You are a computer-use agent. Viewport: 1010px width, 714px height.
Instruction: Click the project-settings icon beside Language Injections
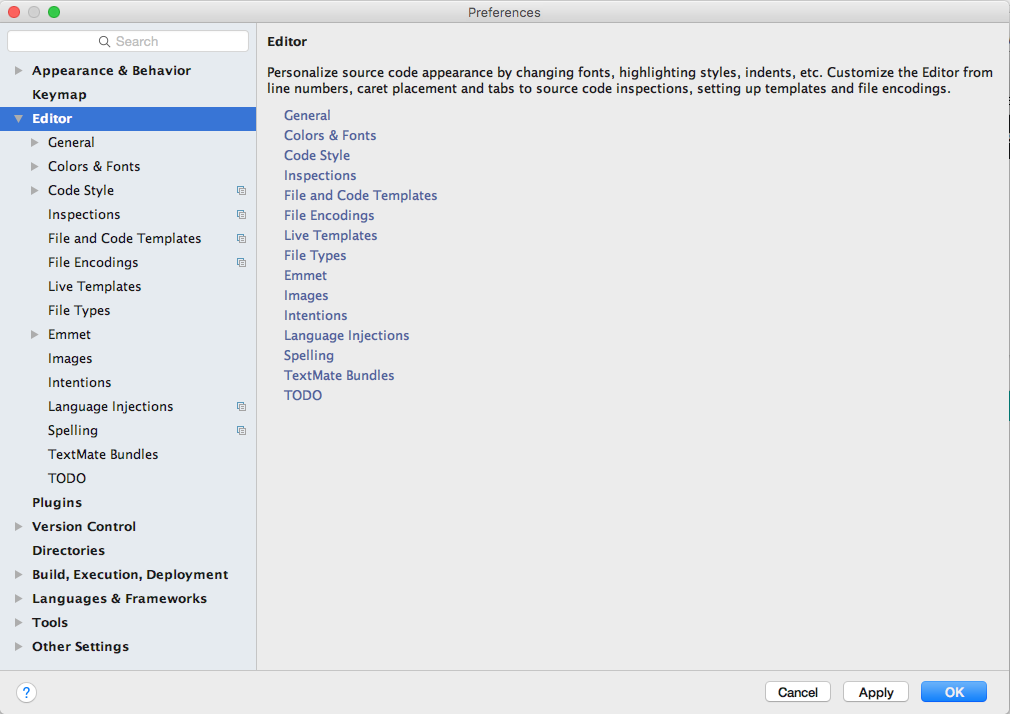coord(241,406)
